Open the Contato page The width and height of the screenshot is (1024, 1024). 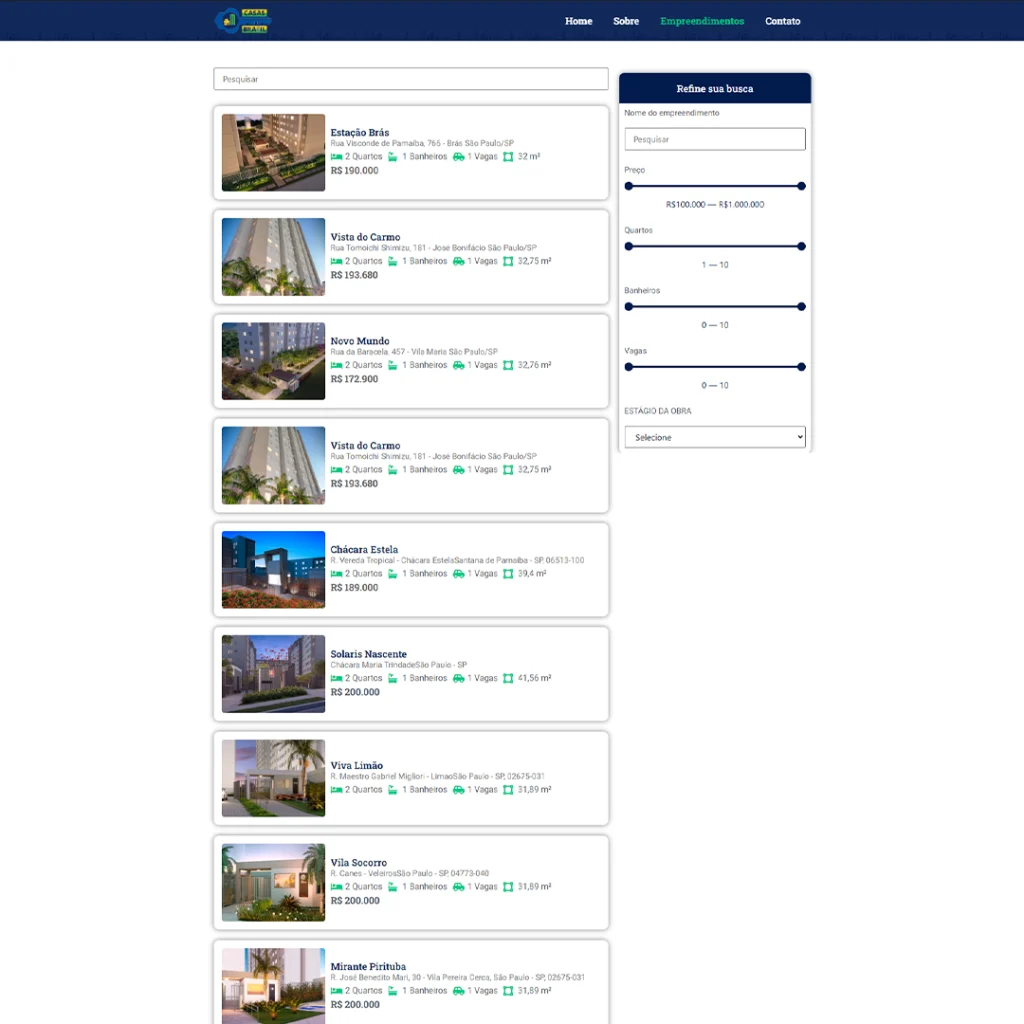click(782, 21)
